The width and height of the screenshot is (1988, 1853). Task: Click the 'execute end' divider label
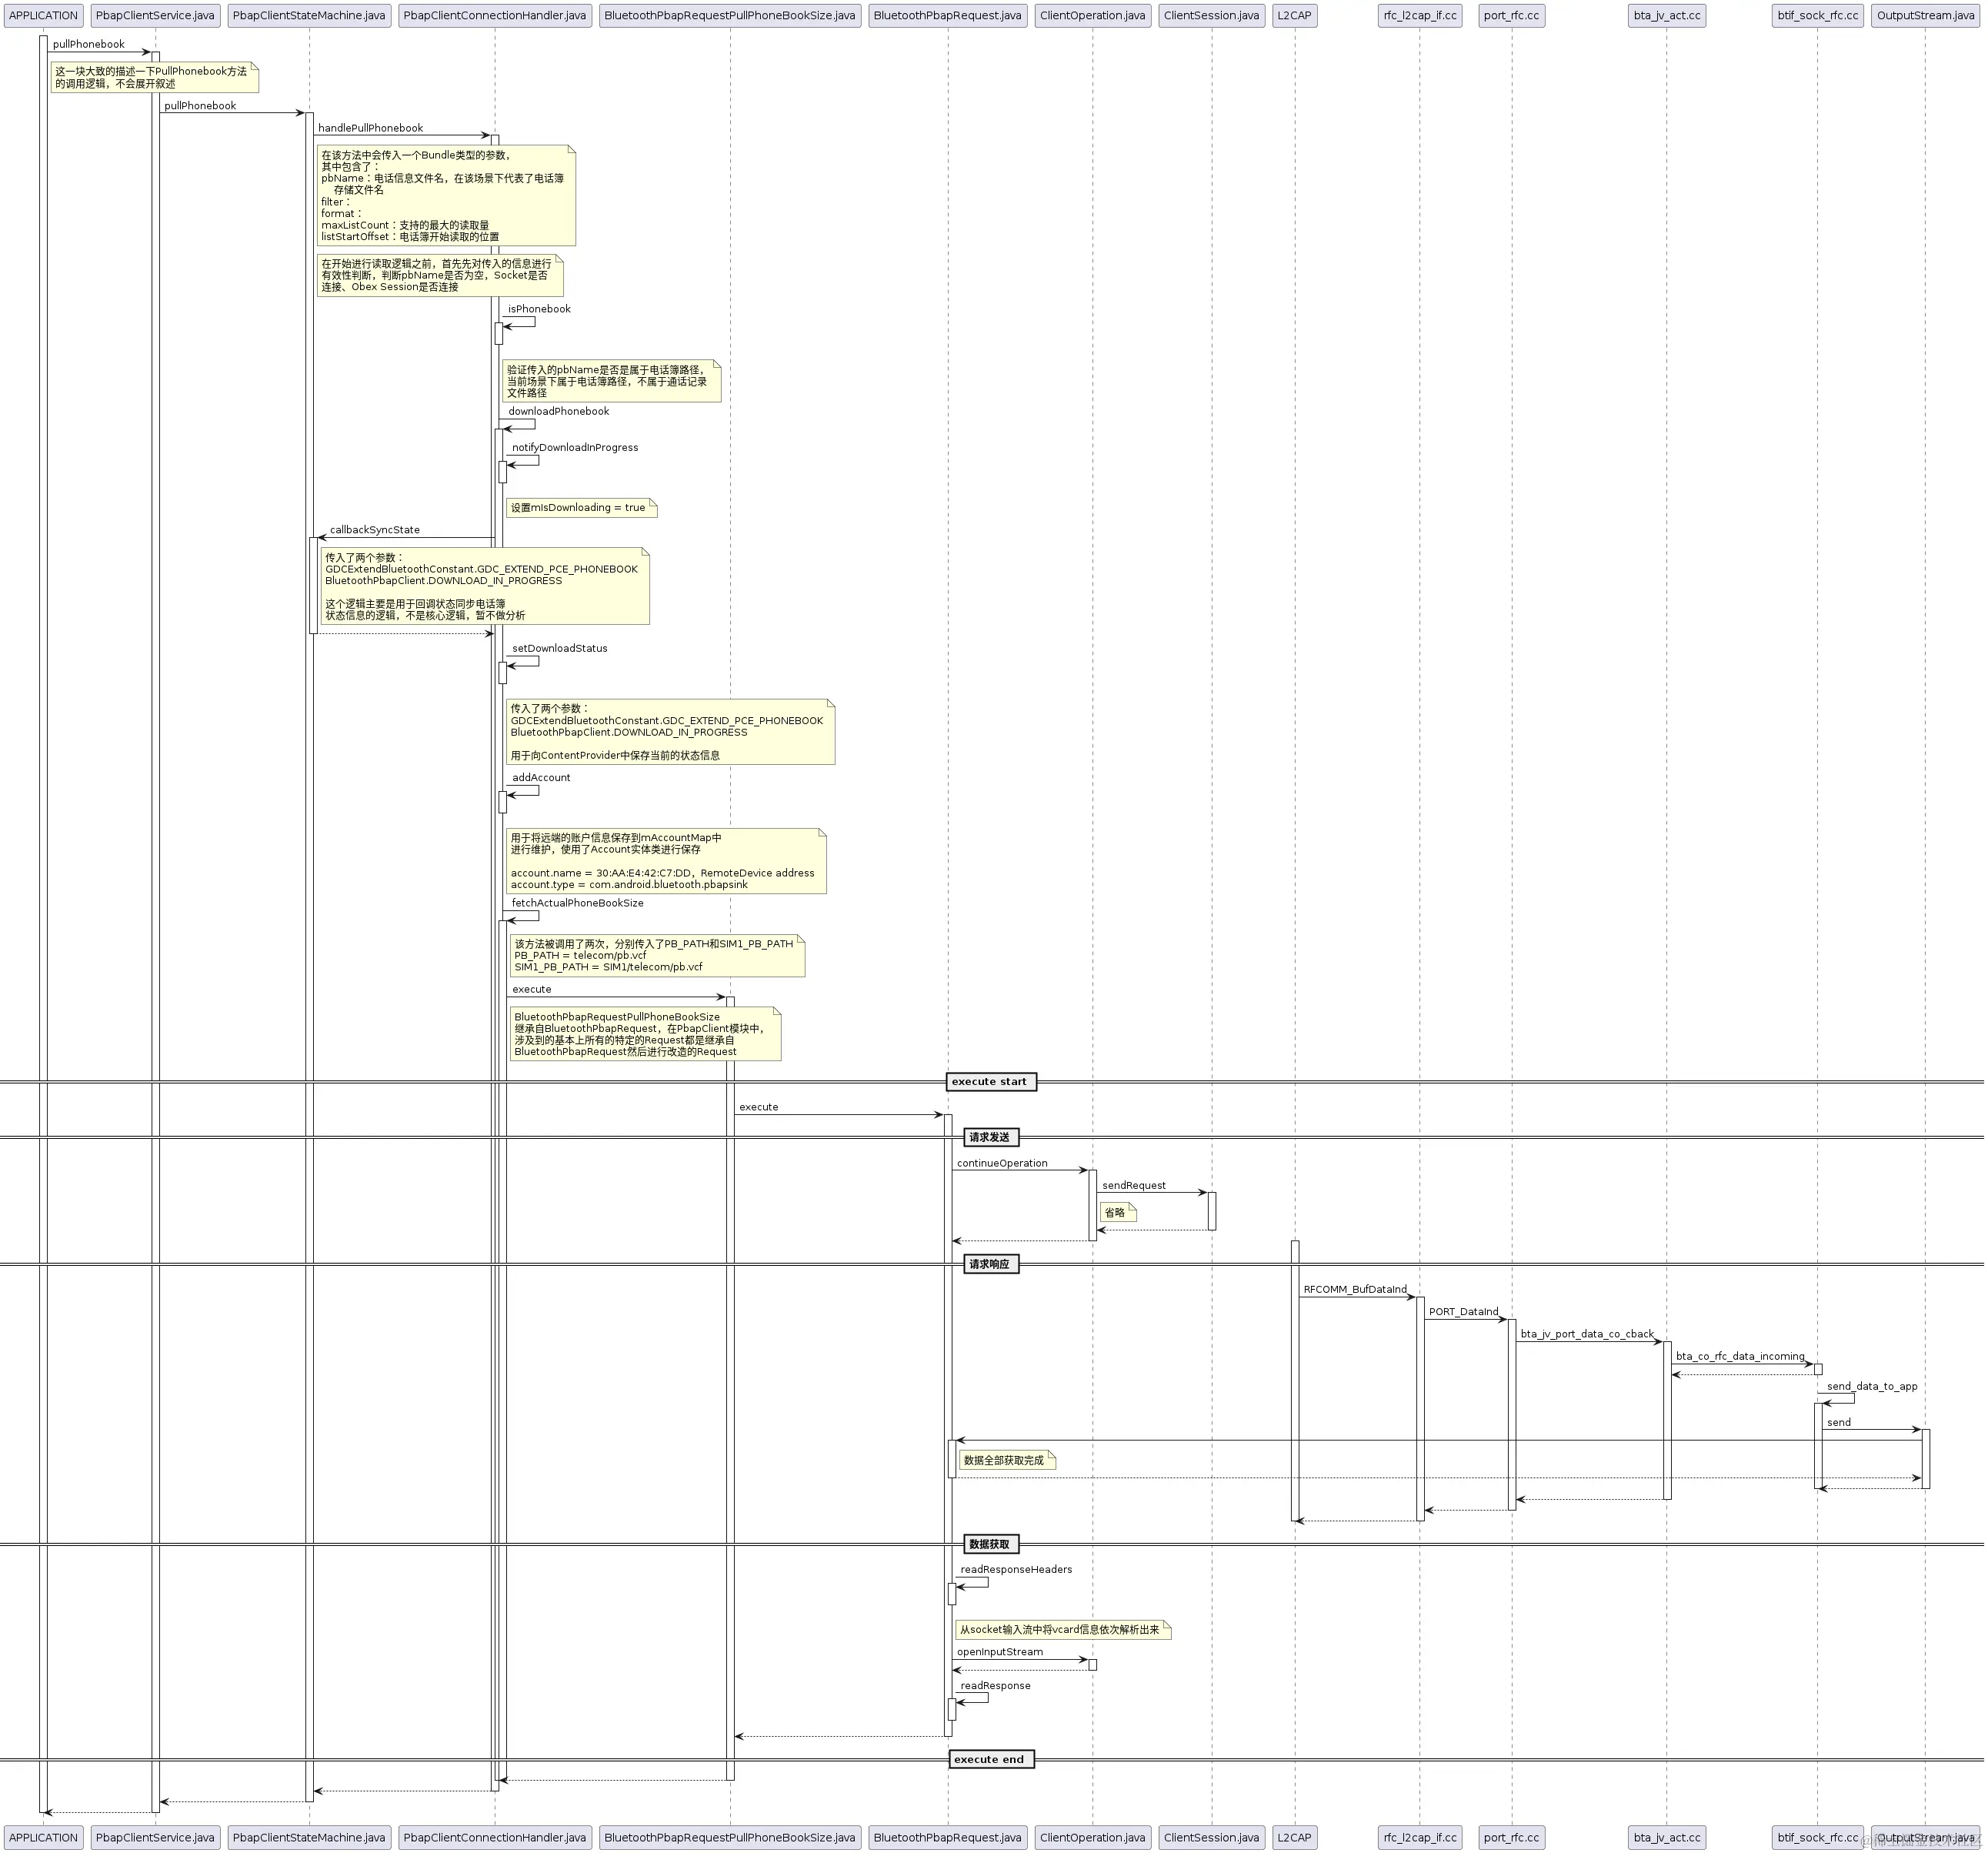tap(991, 1760)
